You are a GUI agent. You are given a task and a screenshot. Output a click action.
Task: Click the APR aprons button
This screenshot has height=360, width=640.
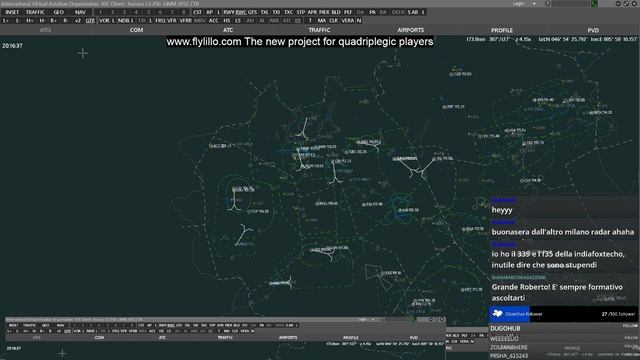click(x=313, y=12)
